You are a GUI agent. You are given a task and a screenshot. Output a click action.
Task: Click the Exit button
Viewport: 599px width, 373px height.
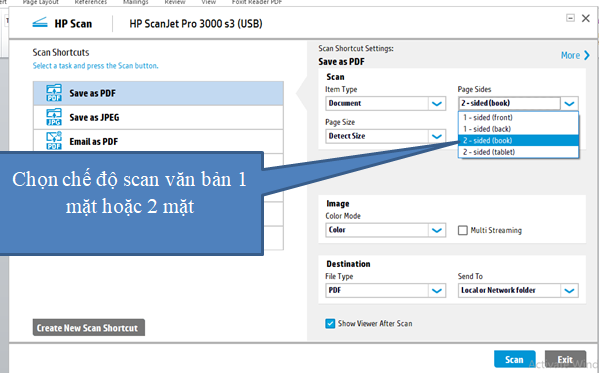(x=565, y=359)
